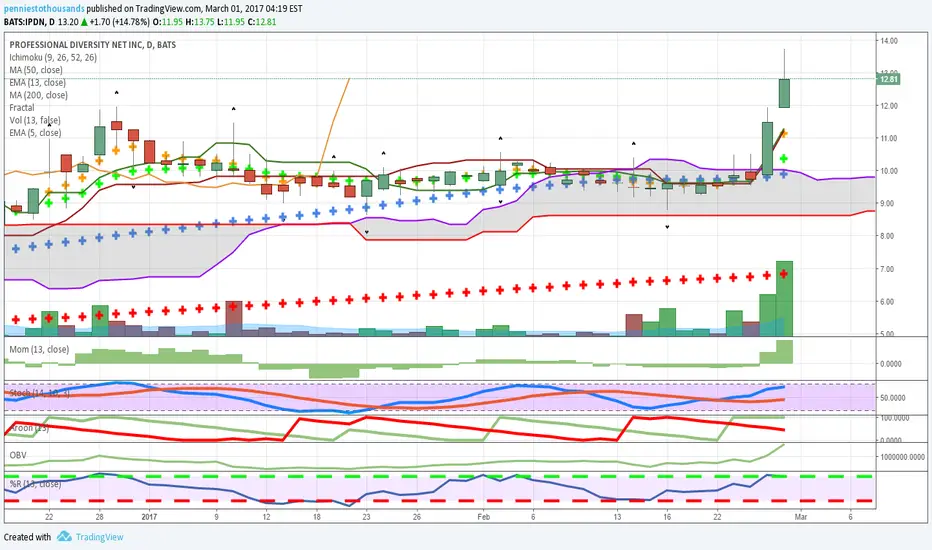Click the 9.00 price axis label
This screenshot has width=932, height=550.
pos(889,203)
